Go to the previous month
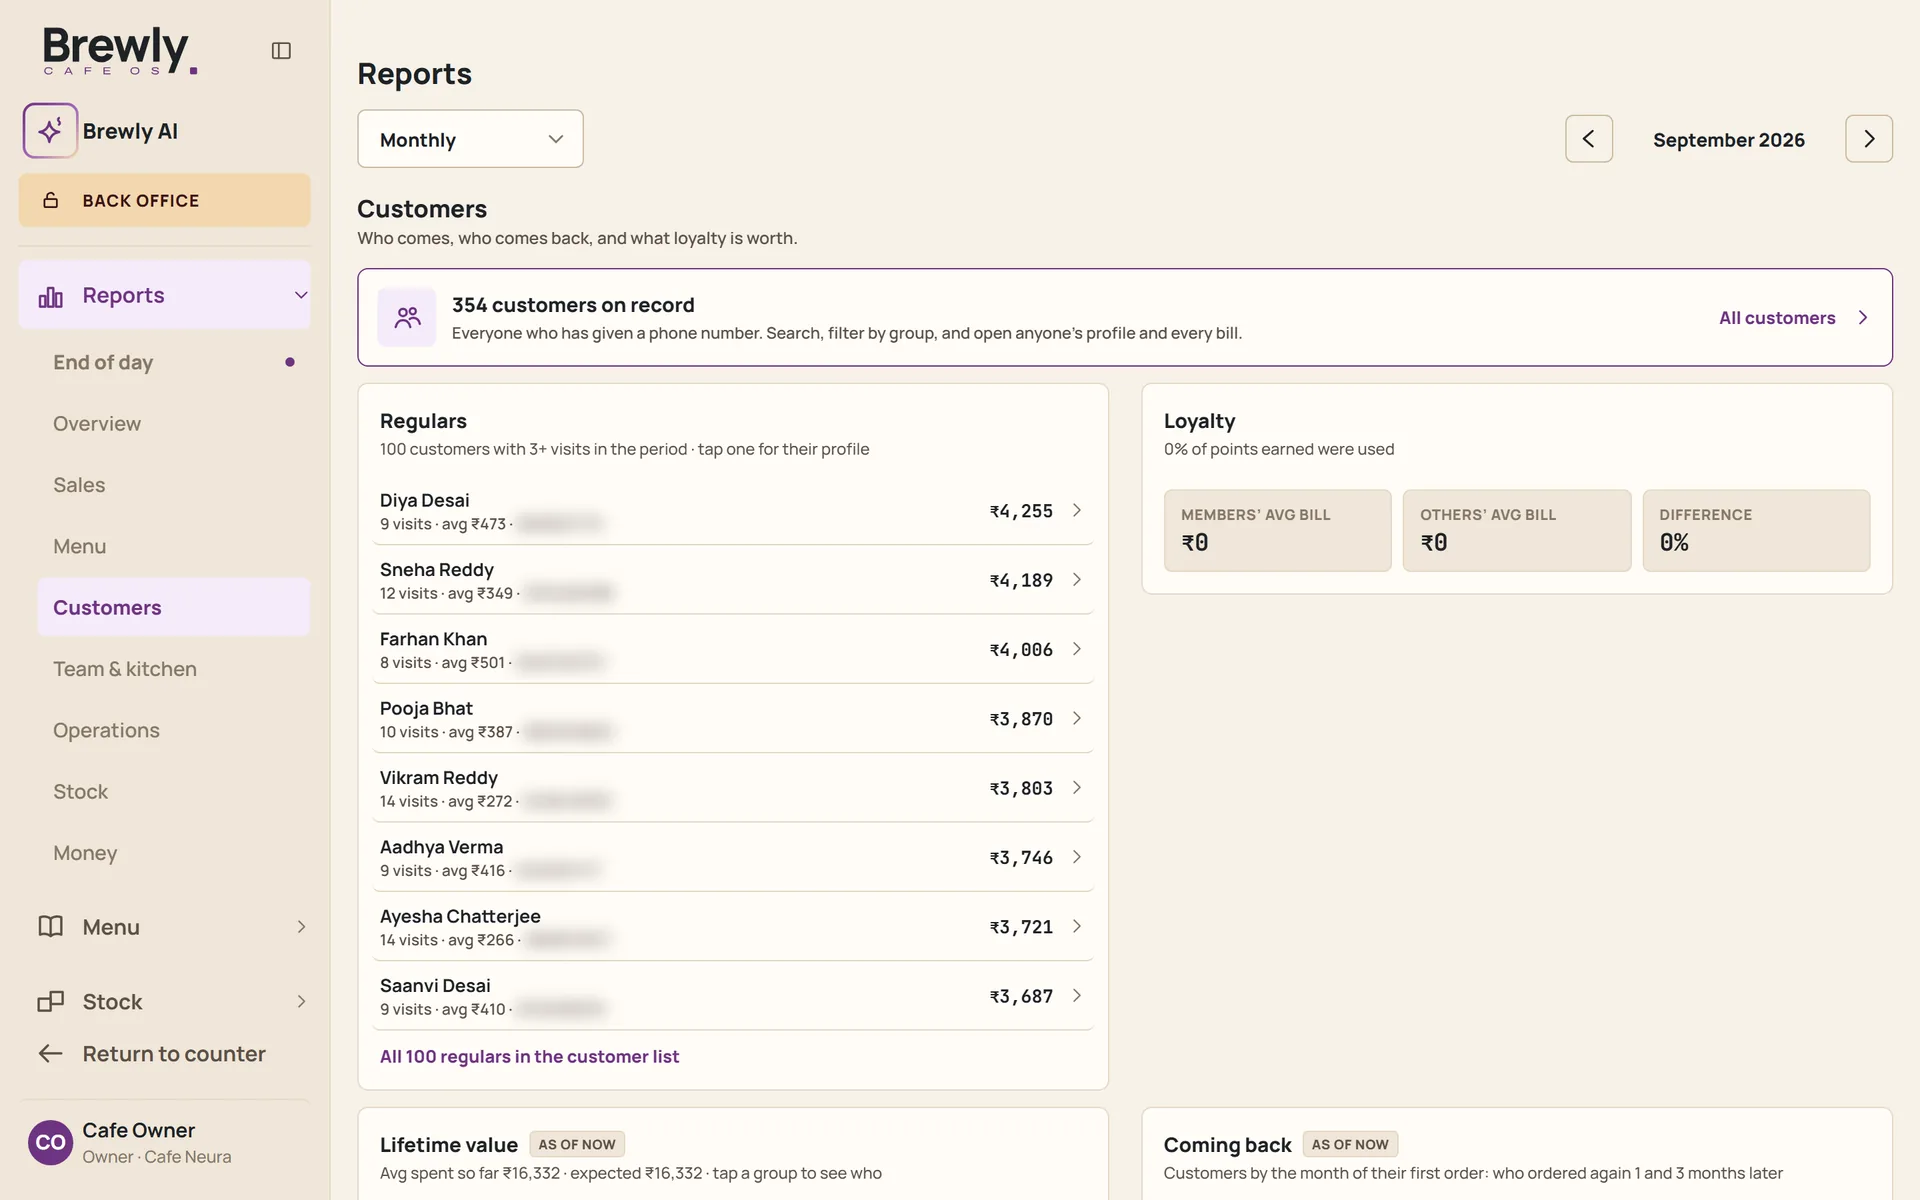Screen dimensions: 1920x1200 (1589, 139)
